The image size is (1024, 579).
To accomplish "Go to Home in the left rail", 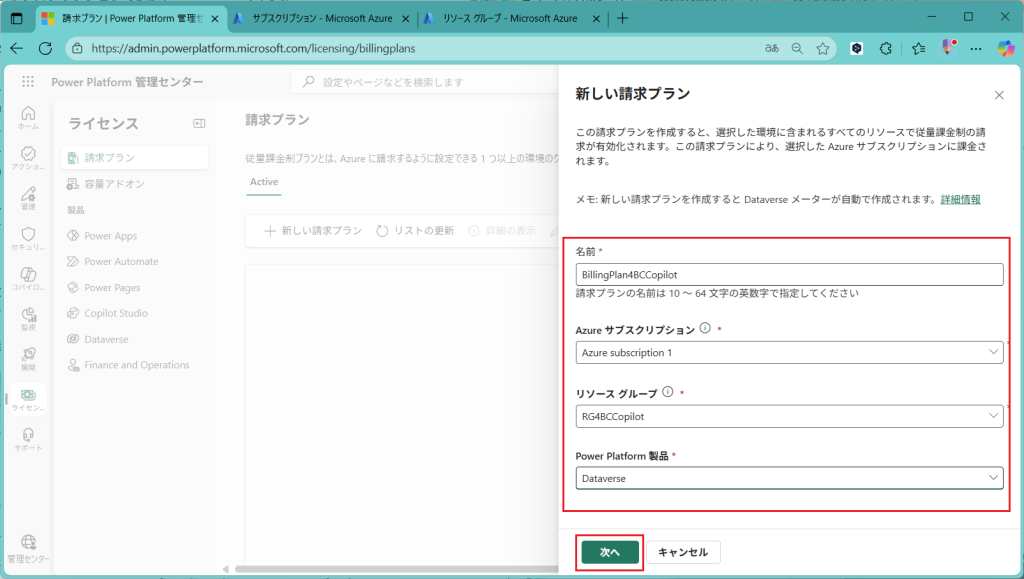I will 28,117.
